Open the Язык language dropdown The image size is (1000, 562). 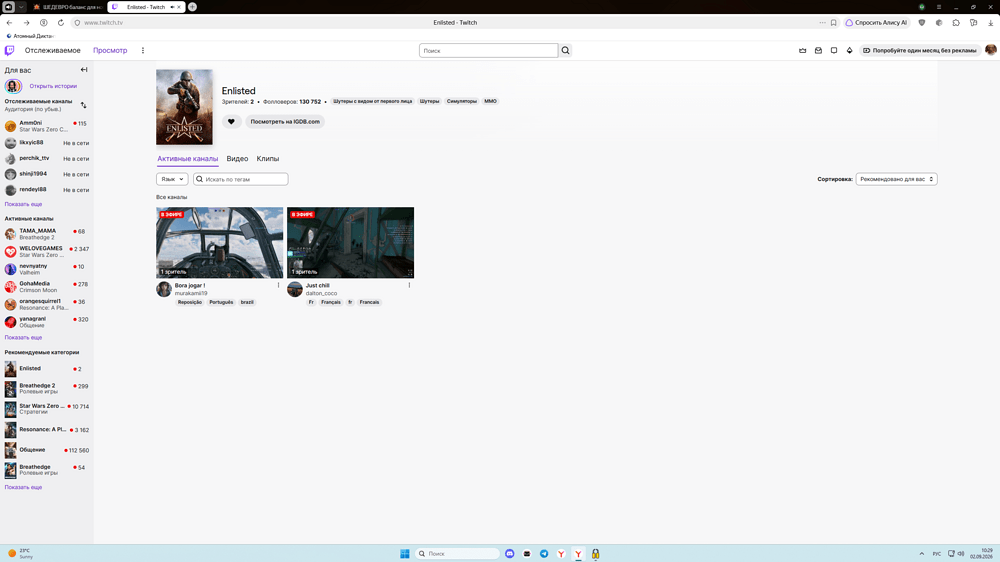coord(172,179)
